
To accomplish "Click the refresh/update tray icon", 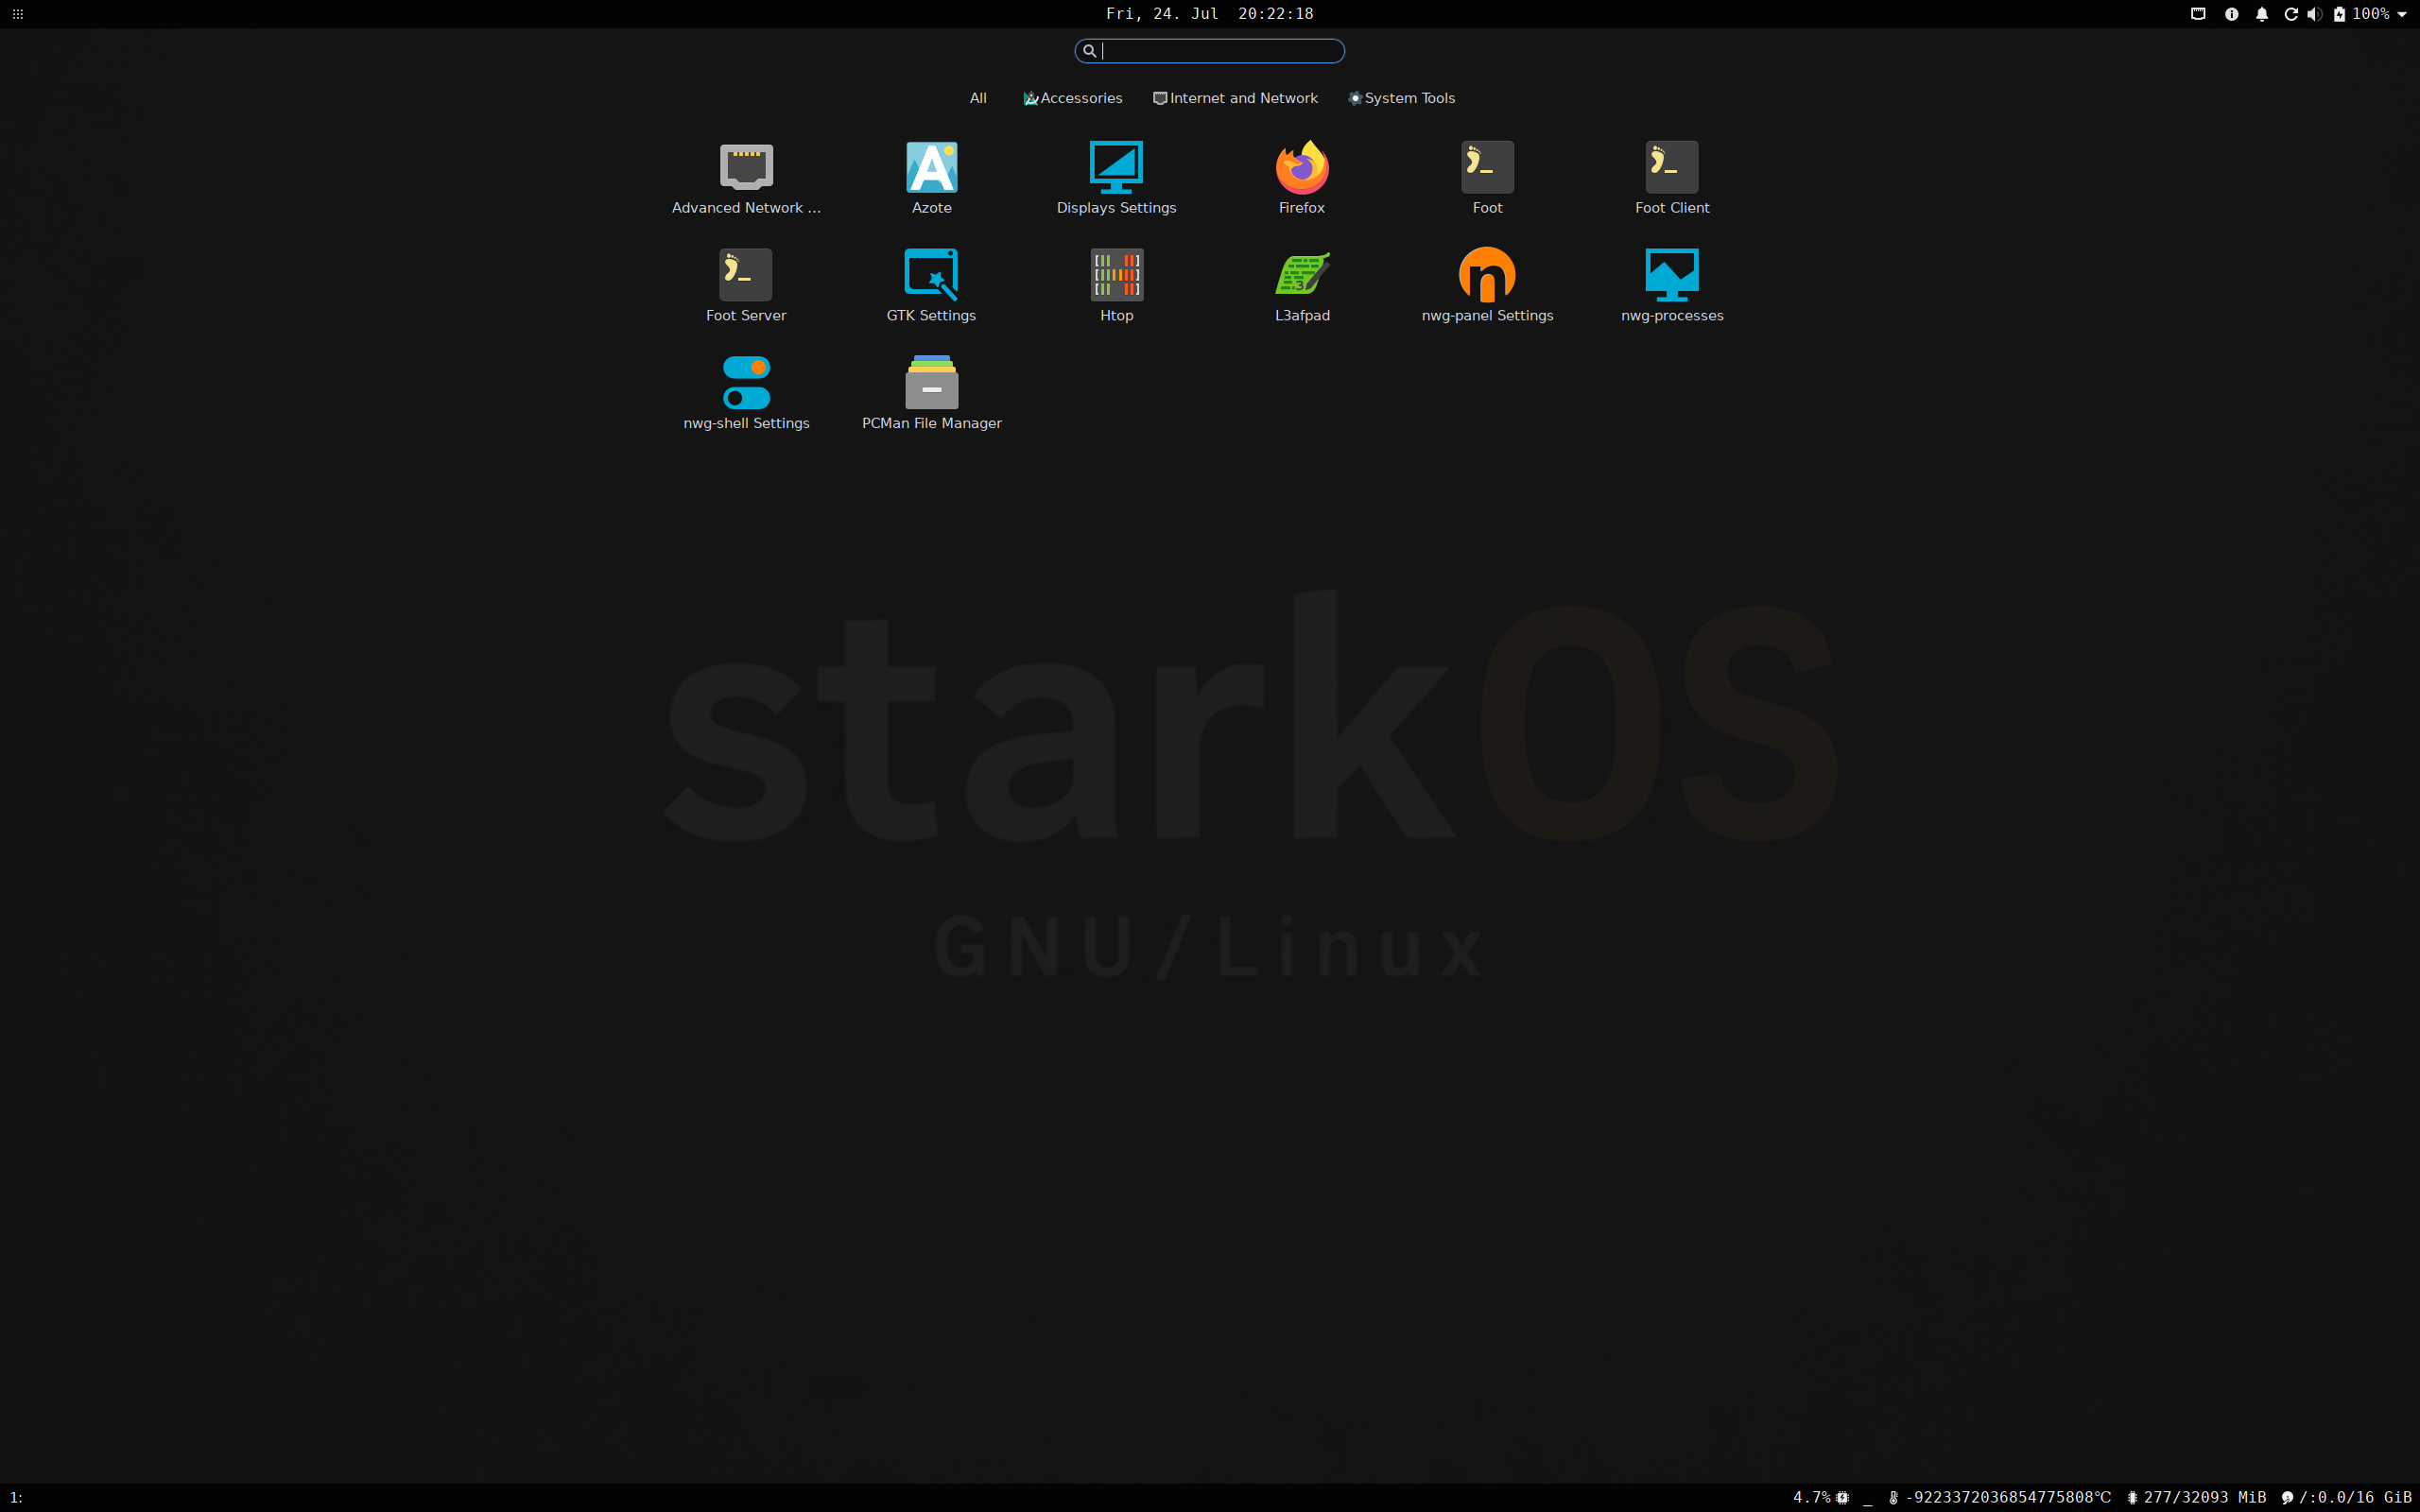I will pos(2290,14).
